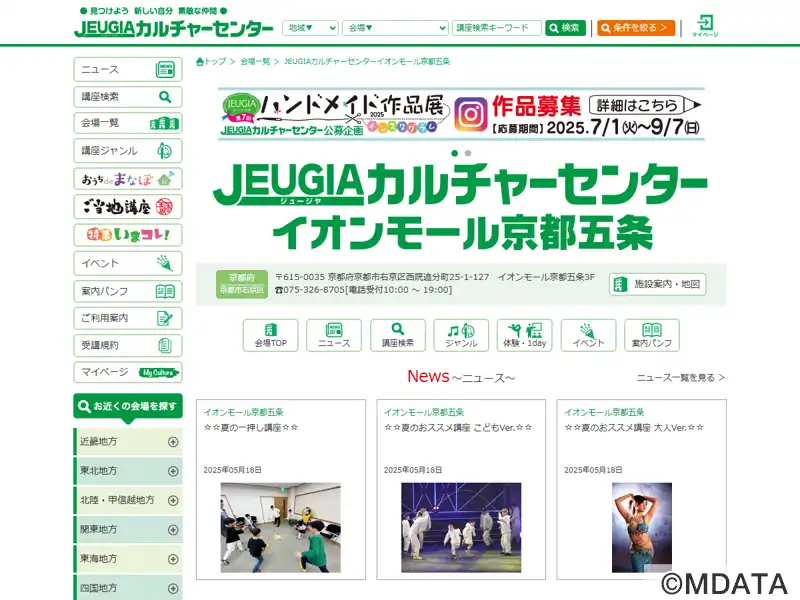The width and height of the screenshot is (800, 600).
Task: Click the ジャンル music icon button
Action: pos(461,335)
